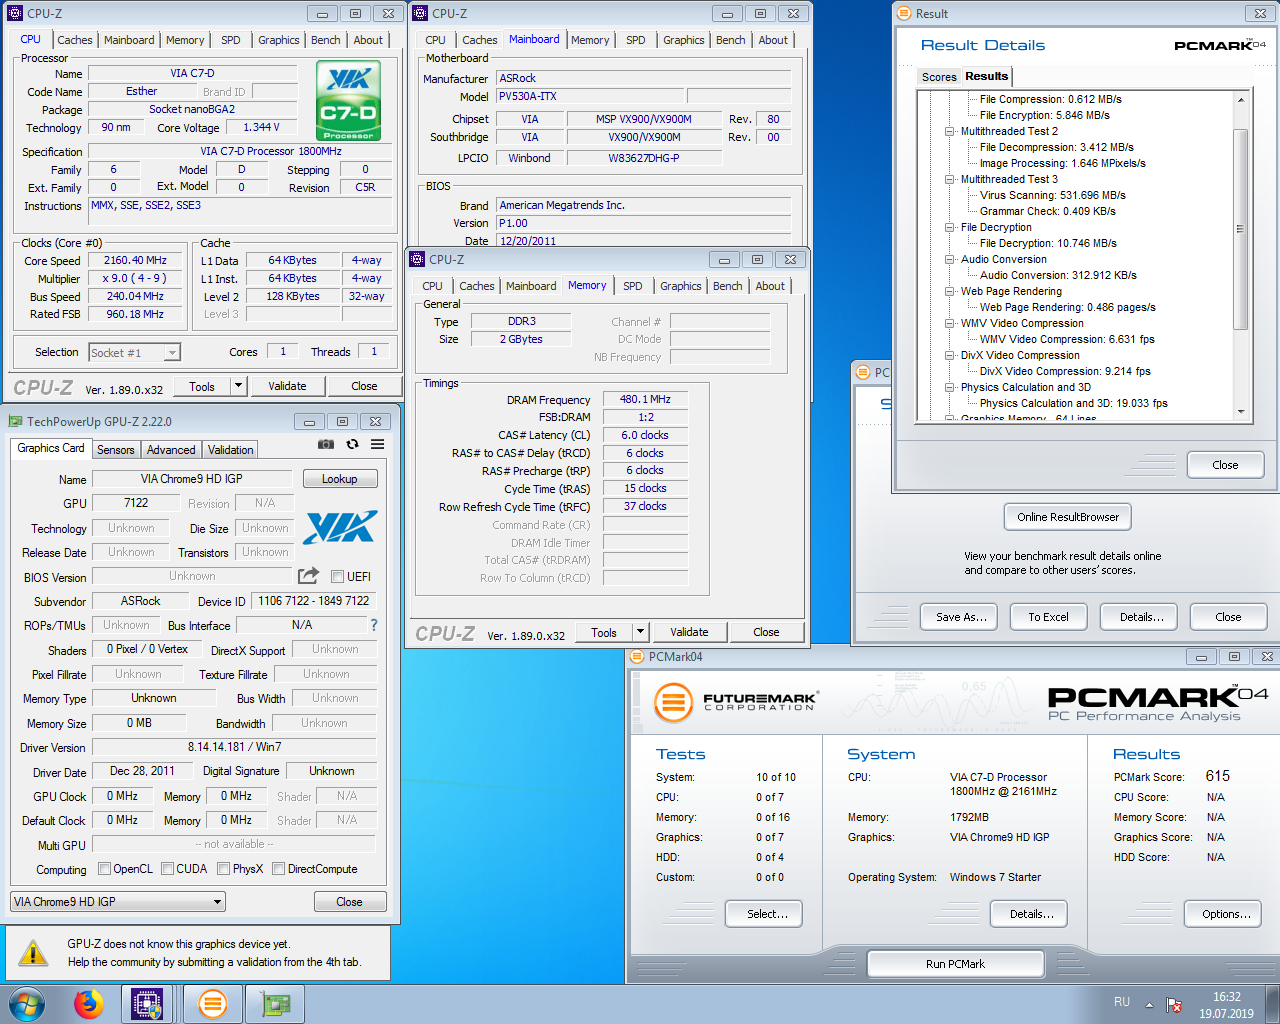Click the scroll-up arrow in Result Details tree
1280x1024 pixels.
pos(1241,99)
